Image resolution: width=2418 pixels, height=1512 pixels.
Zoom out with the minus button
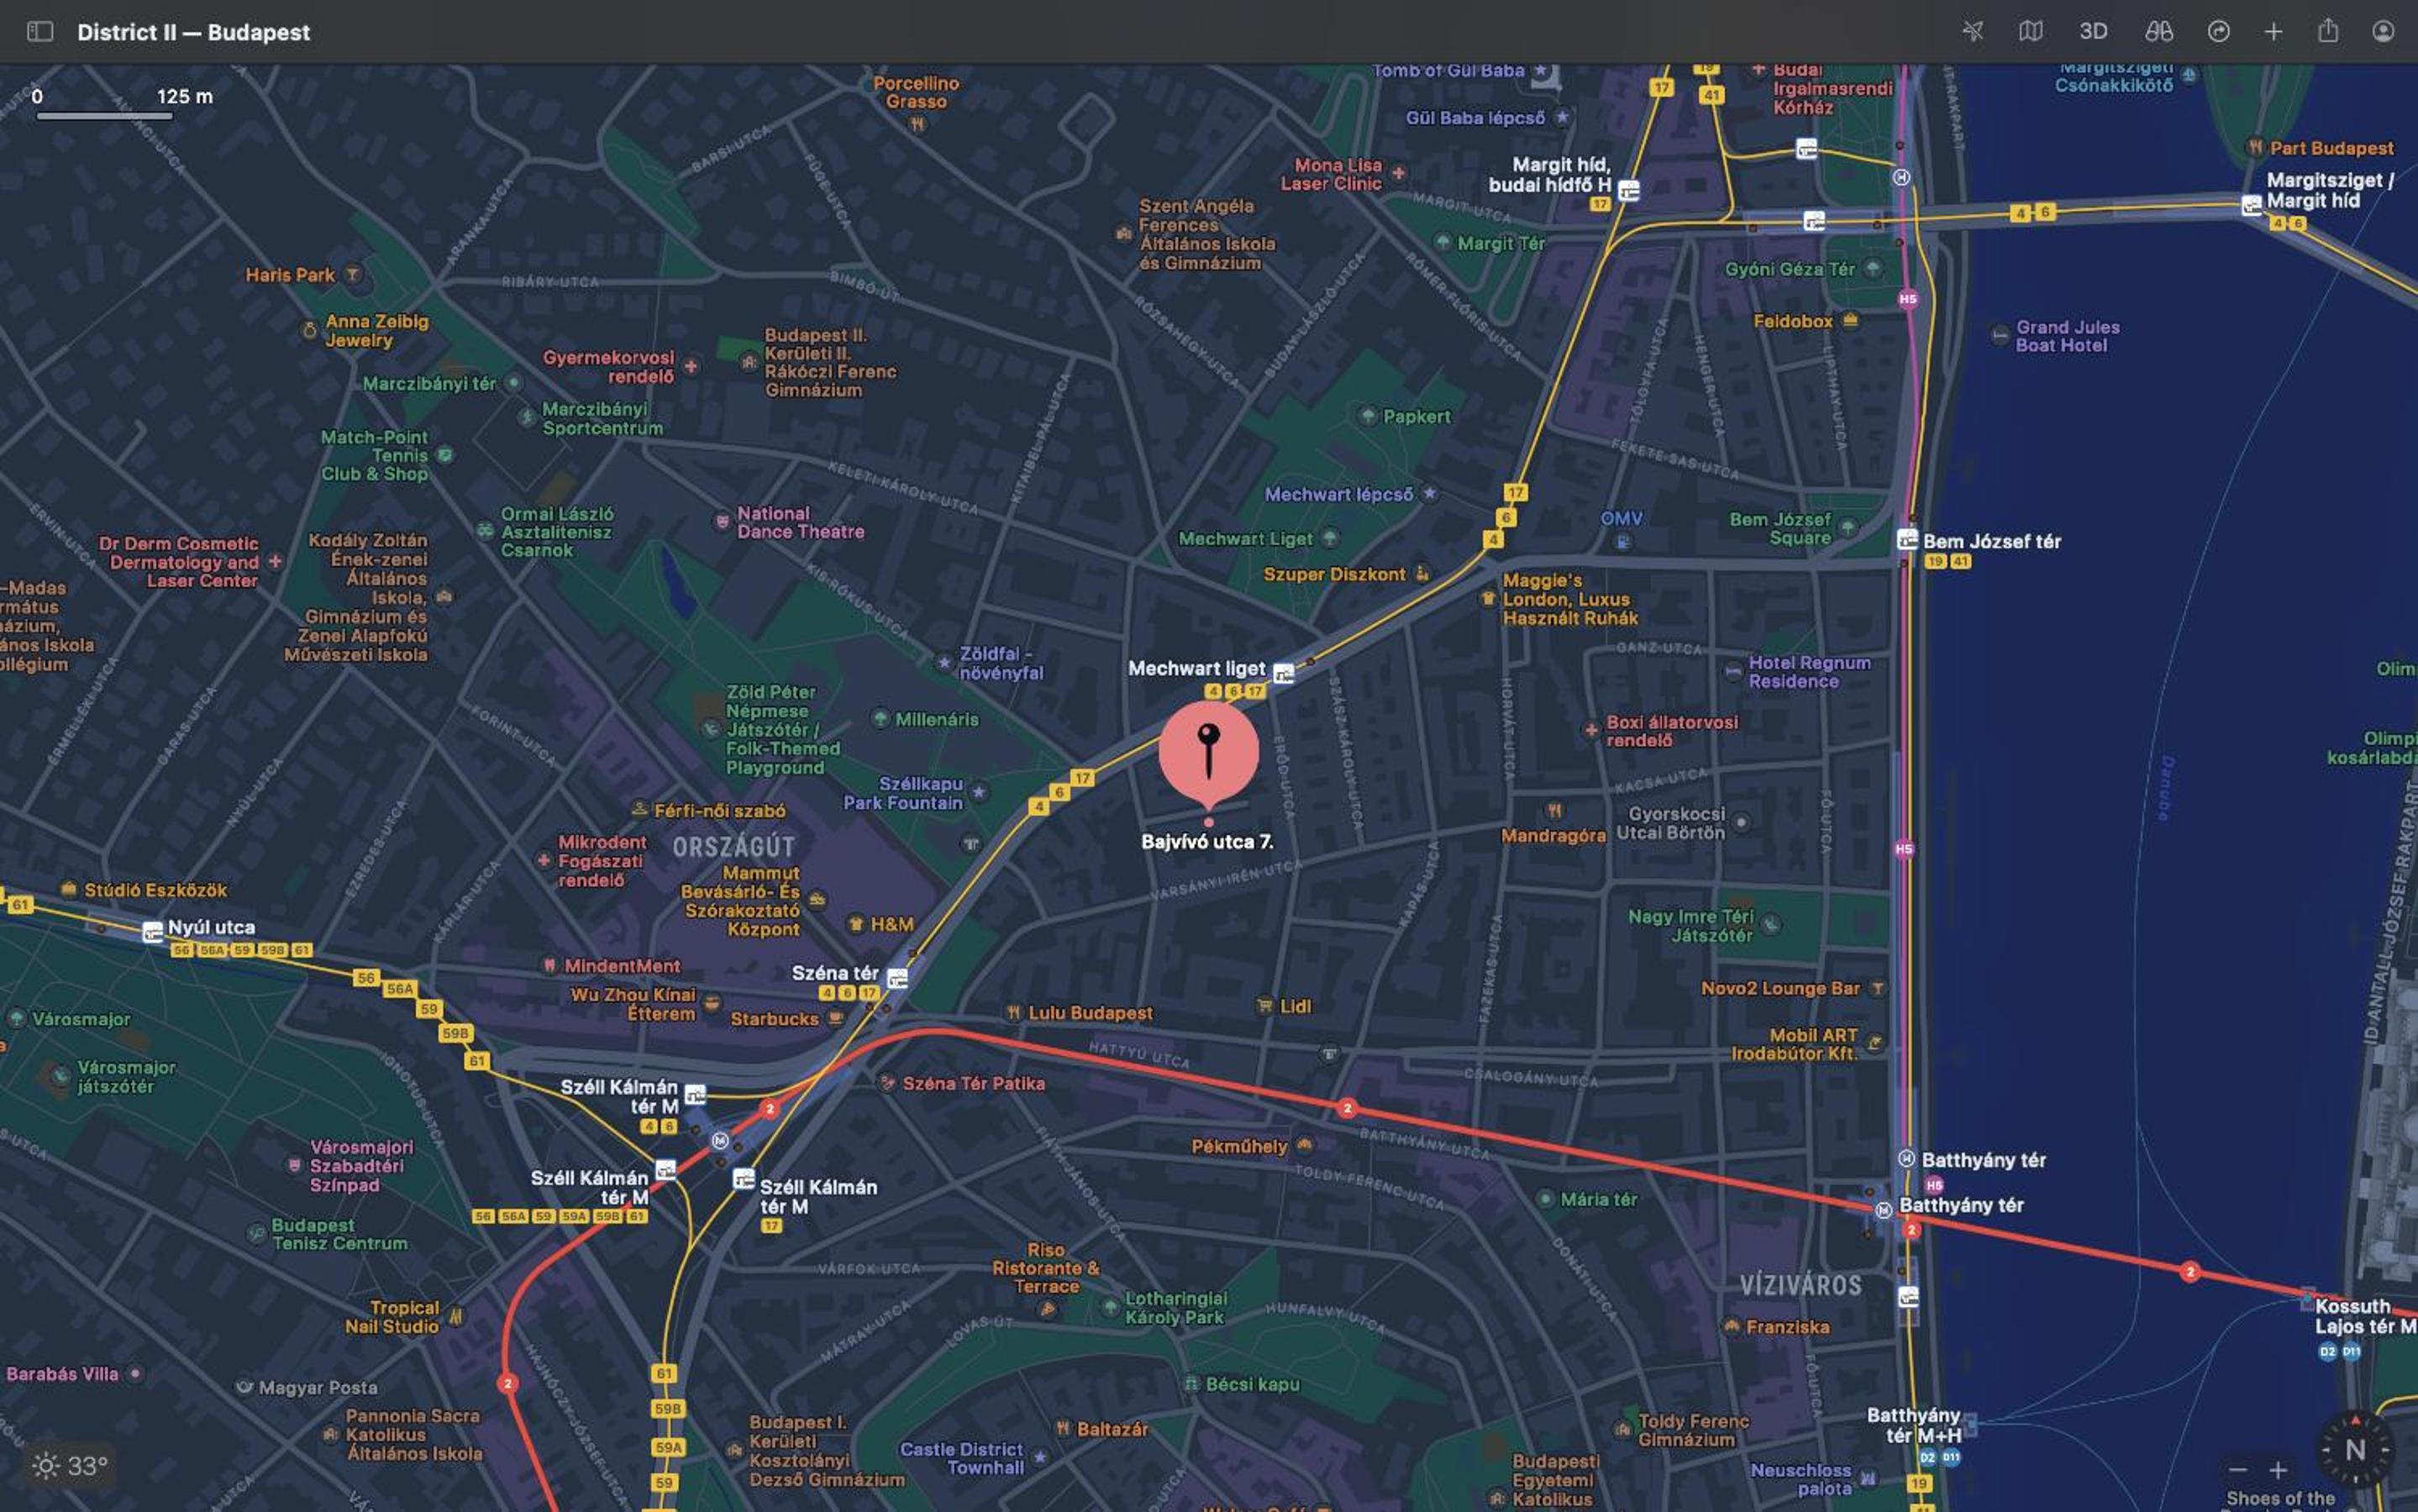2239,1469
